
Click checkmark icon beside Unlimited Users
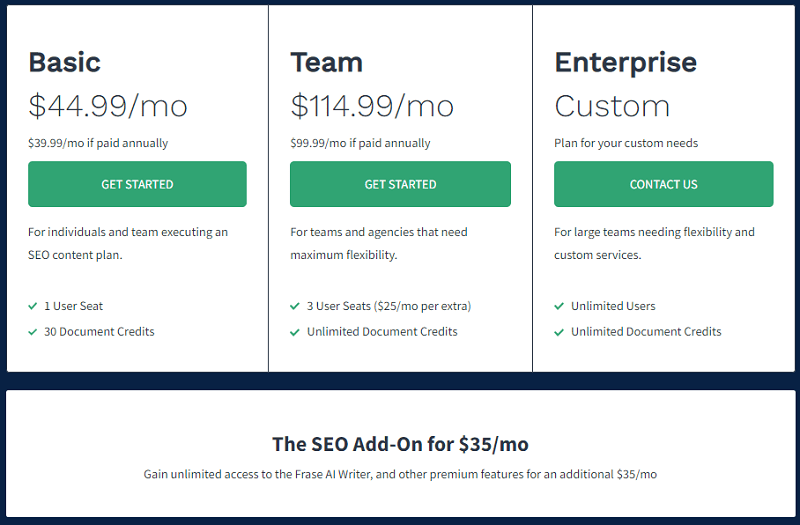(559, 306)
